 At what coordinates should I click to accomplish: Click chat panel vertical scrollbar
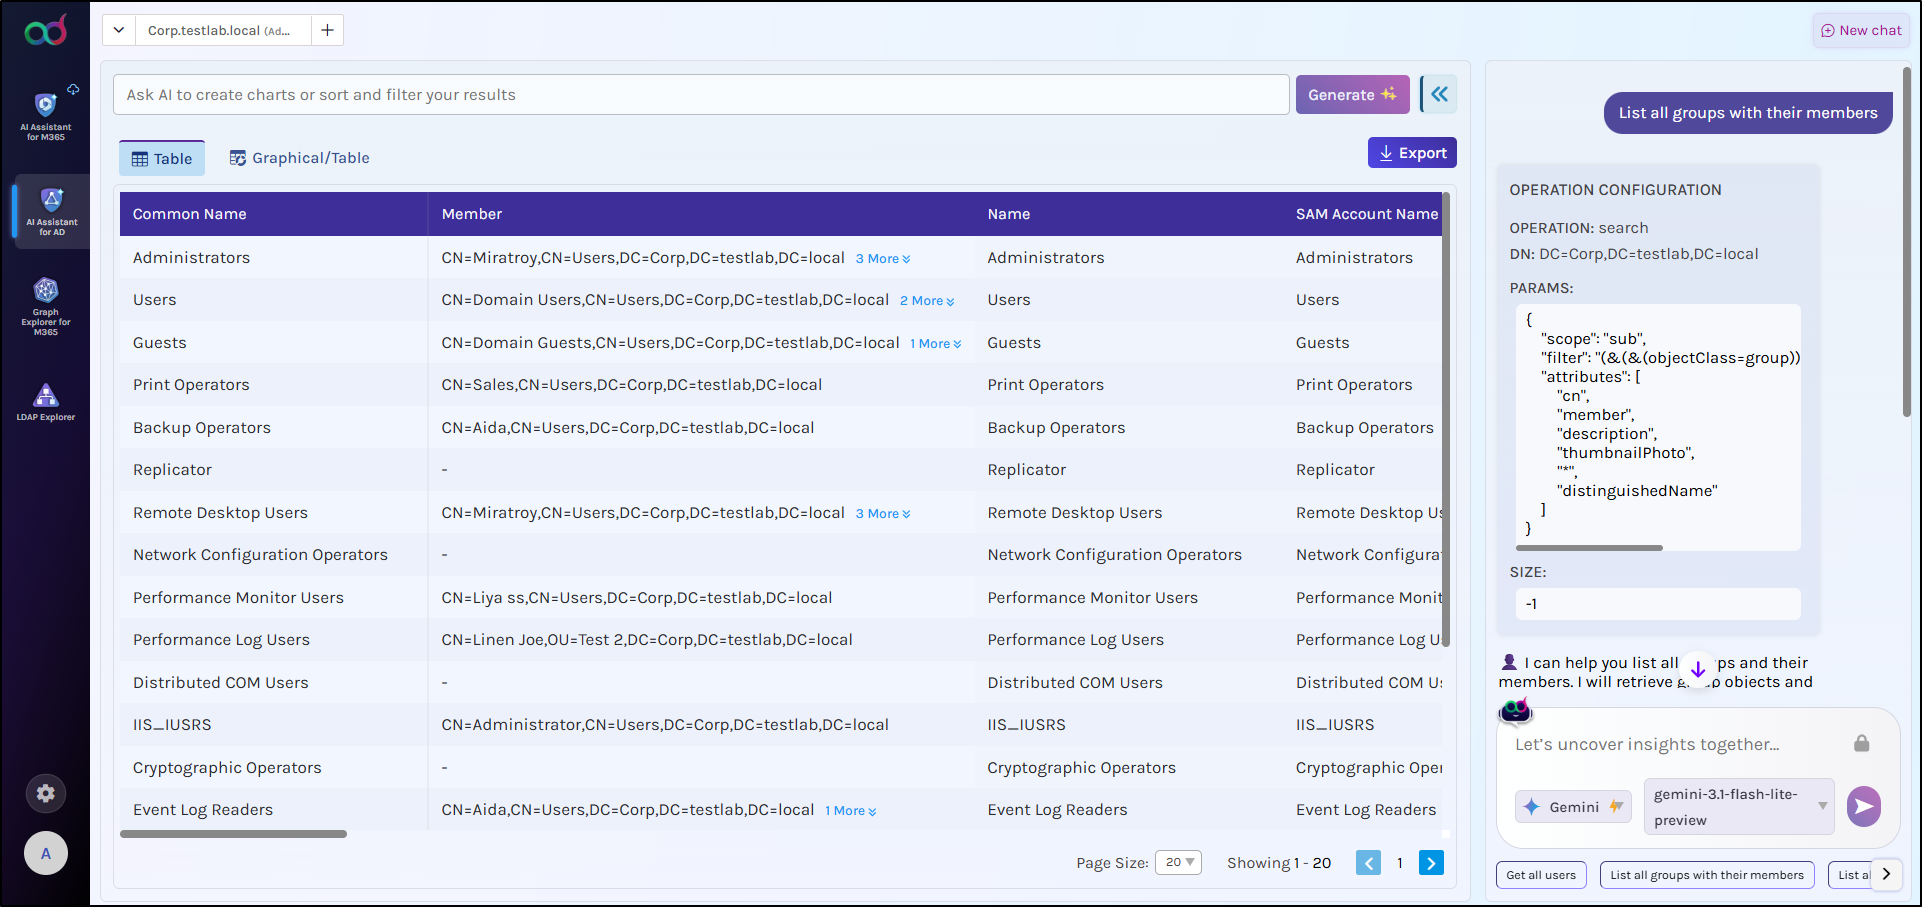click(x=1907, y=240)
